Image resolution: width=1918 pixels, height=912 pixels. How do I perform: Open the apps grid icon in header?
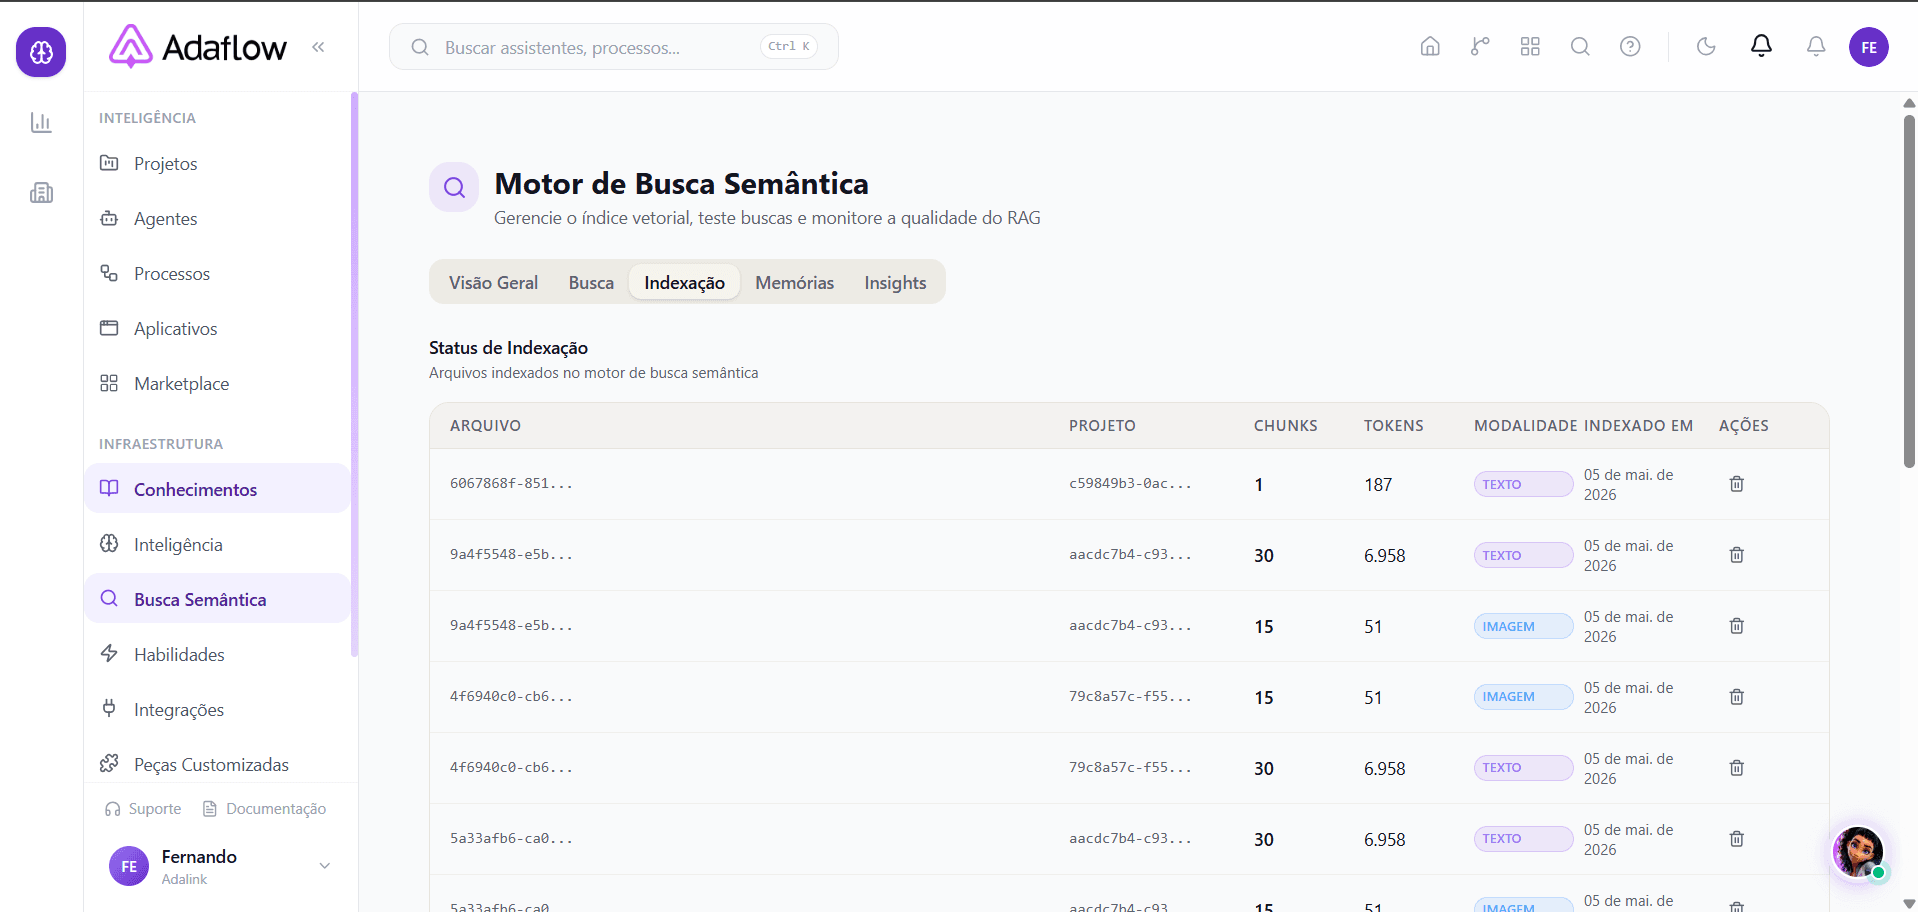(x=1530, y=47)
